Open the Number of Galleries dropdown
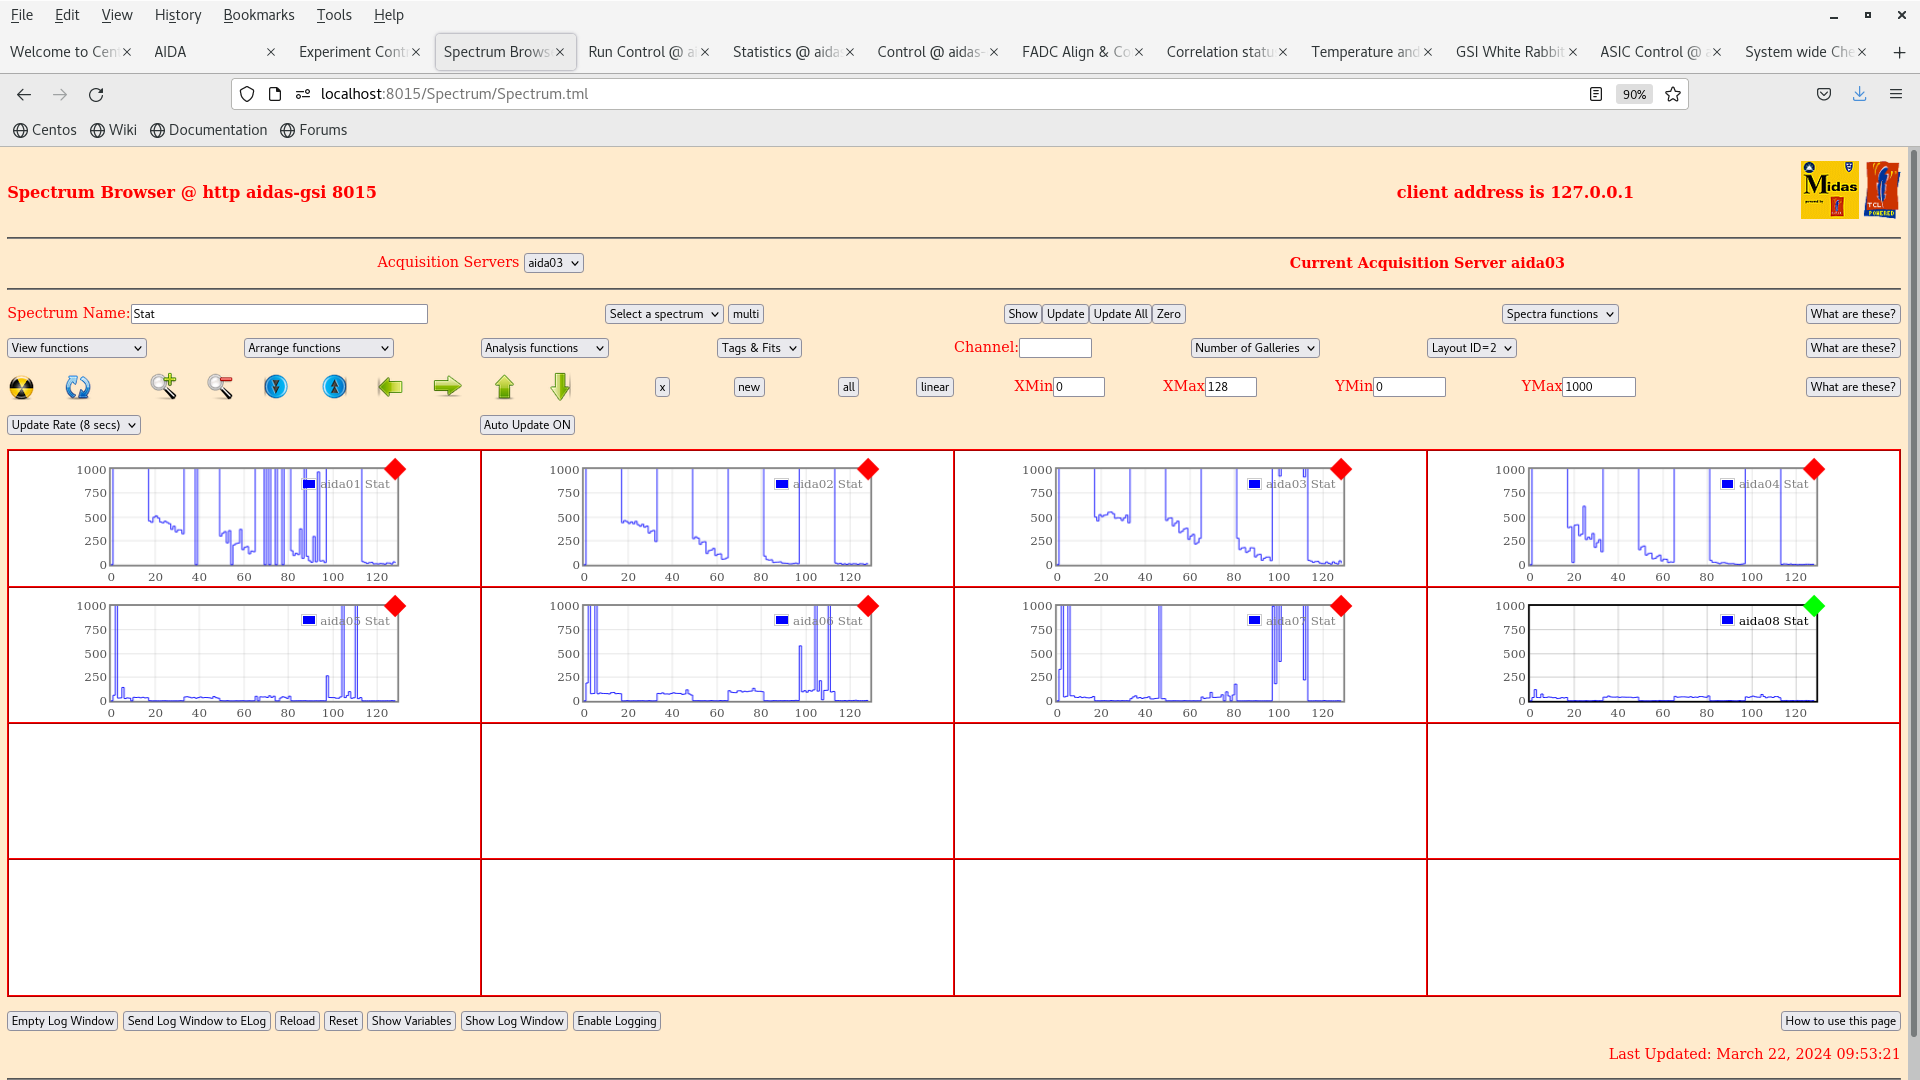 [x=1254, y=348]
